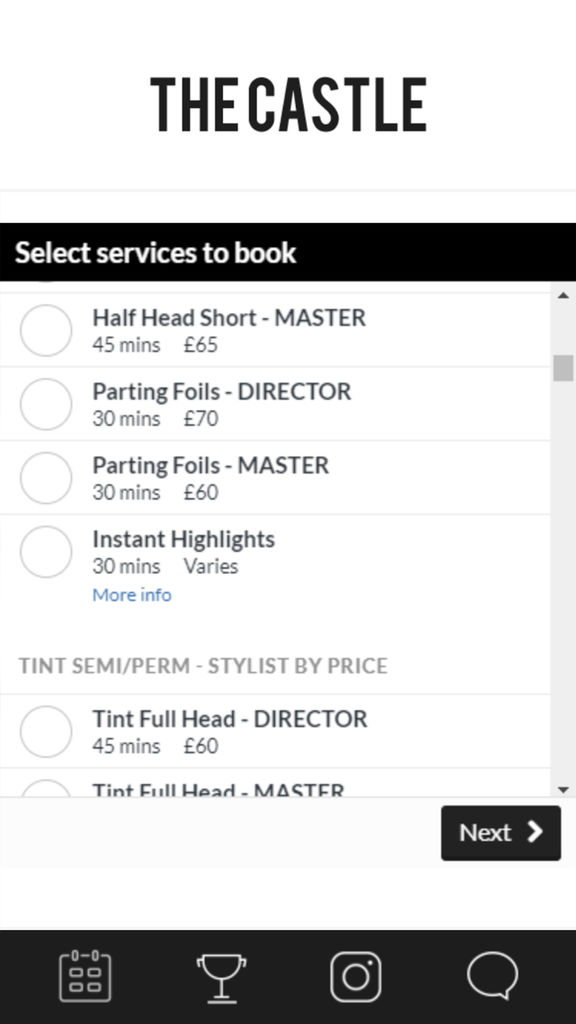Open the trophy rewards icon
Screen dimensions: 576x1024
click(x=221, y=978)
